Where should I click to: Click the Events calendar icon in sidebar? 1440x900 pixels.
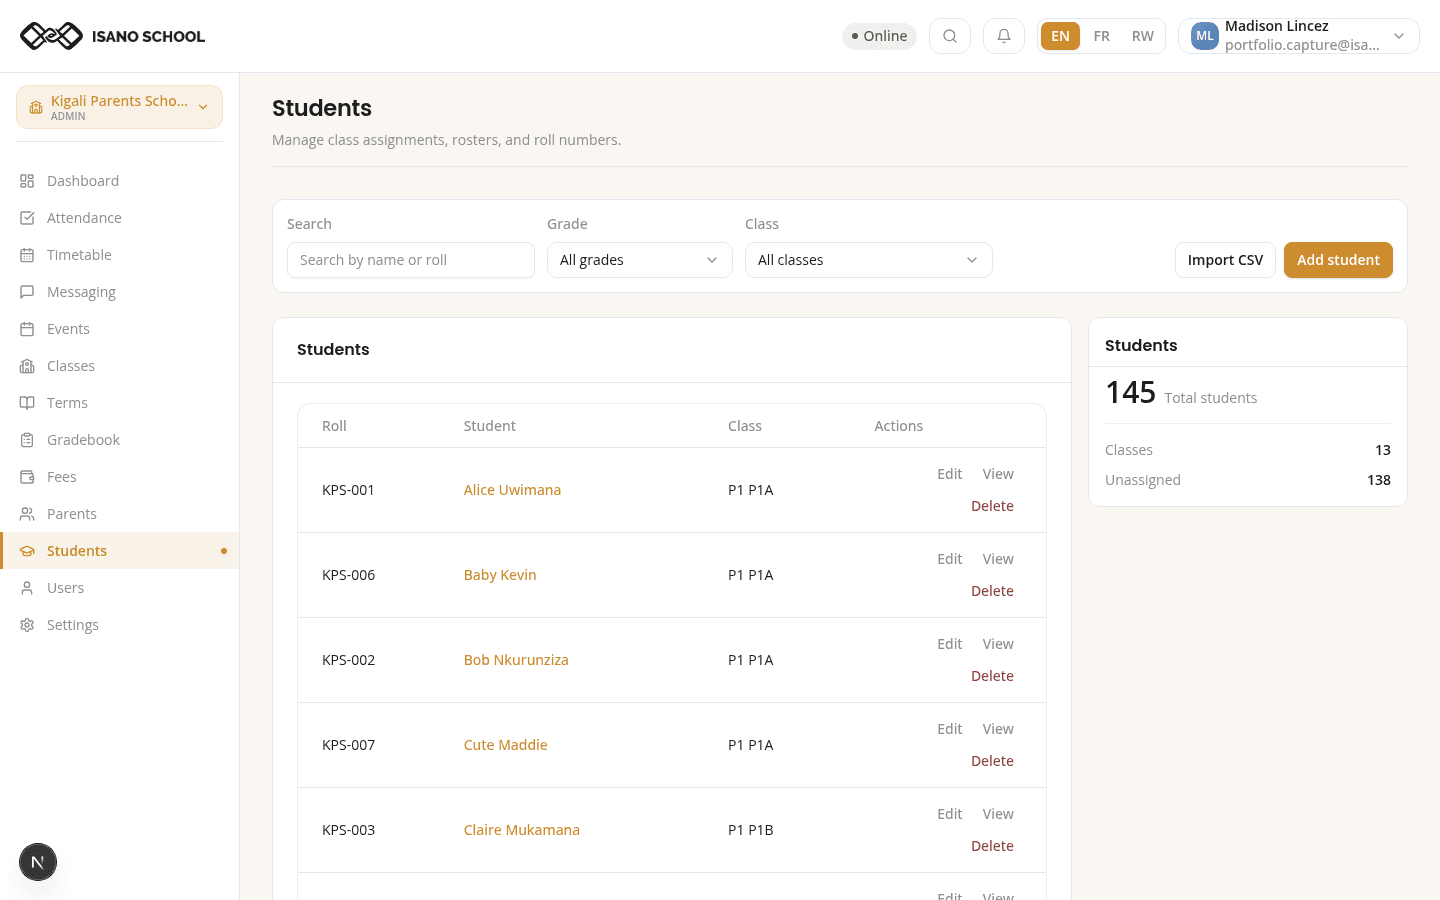click(x=27, y=329)
